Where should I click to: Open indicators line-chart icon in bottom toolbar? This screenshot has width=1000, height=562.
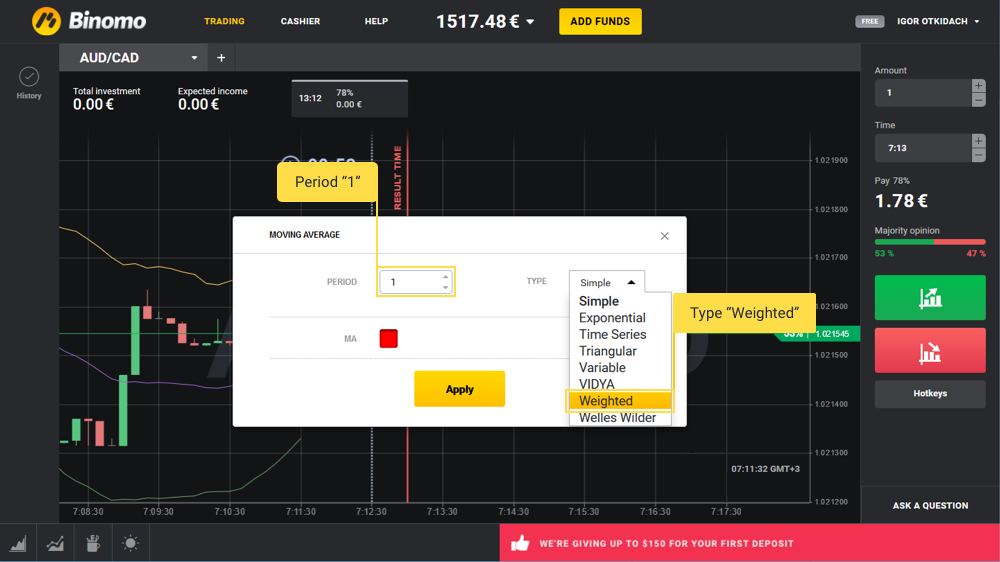click(55, 544)
